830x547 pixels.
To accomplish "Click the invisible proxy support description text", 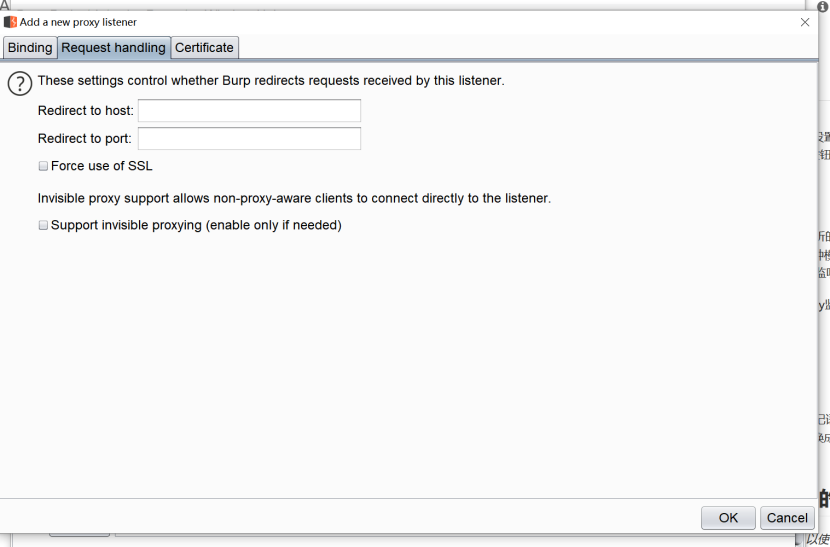I will pyautogui.click(x=294, y=199).
